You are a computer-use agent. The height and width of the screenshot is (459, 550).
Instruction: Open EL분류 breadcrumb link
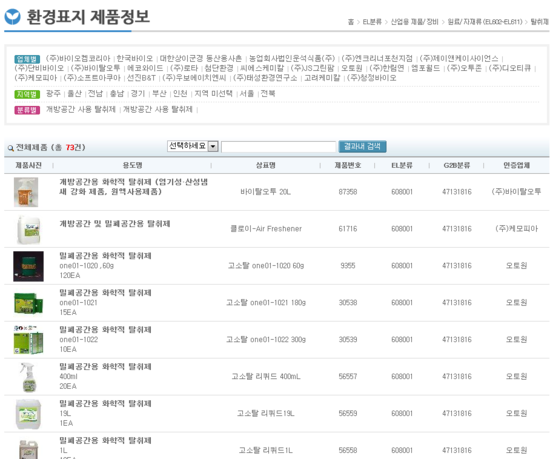372,22
